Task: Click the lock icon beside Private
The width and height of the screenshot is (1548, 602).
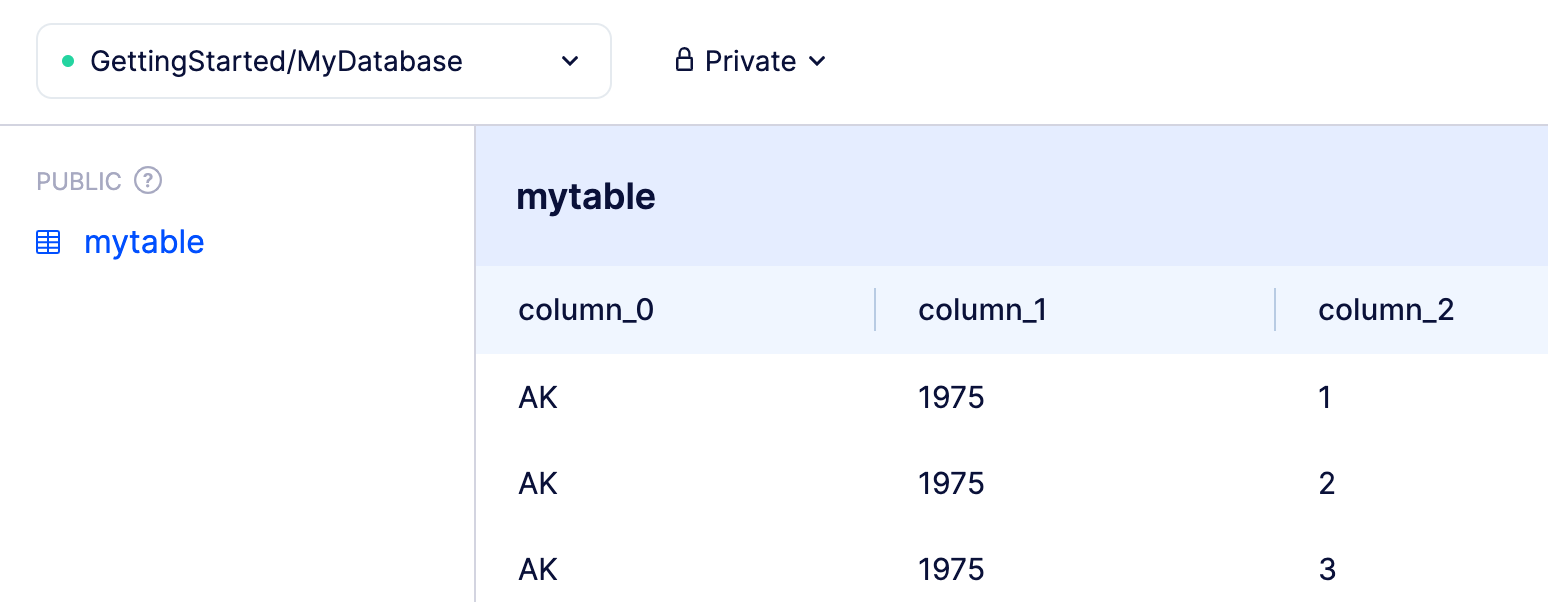Action: [x=684, y=61]
